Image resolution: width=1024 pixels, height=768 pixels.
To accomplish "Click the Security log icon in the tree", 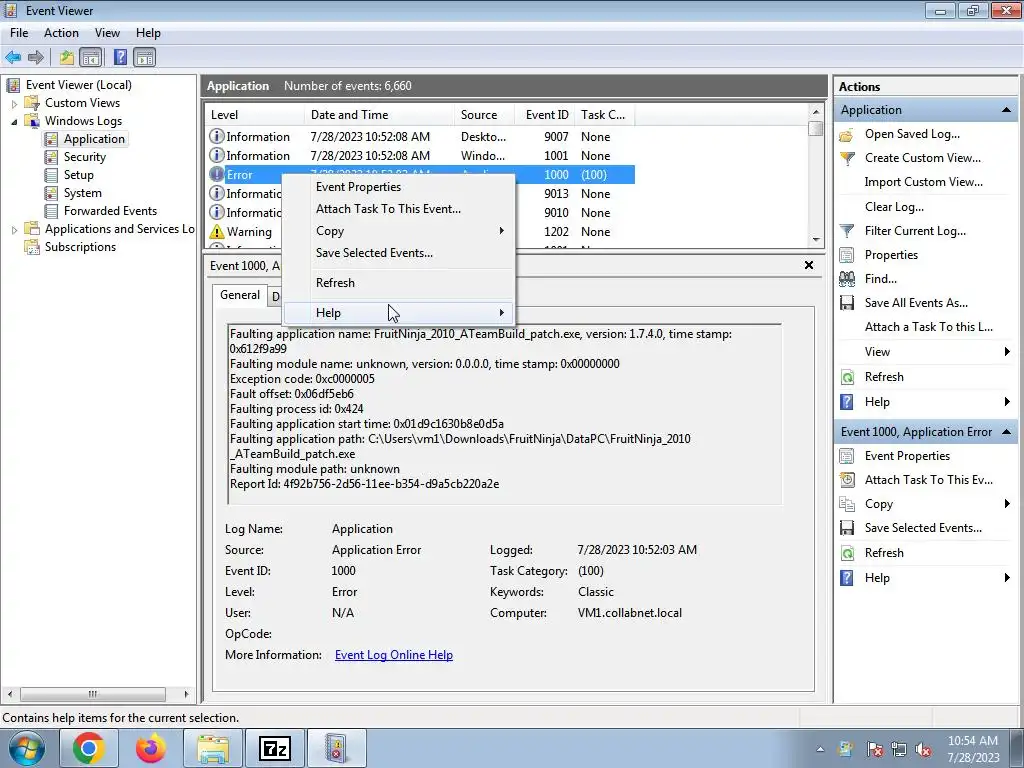I will coord(51,157).
